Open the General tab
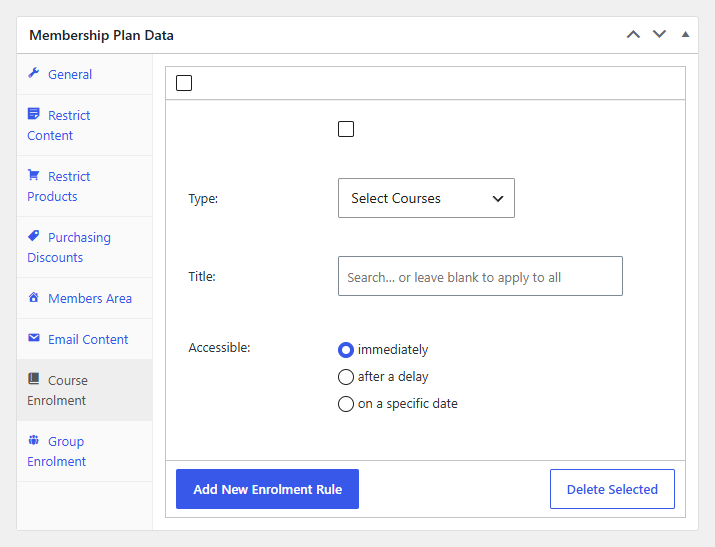 pyautogui.click(x=84, y=74)
